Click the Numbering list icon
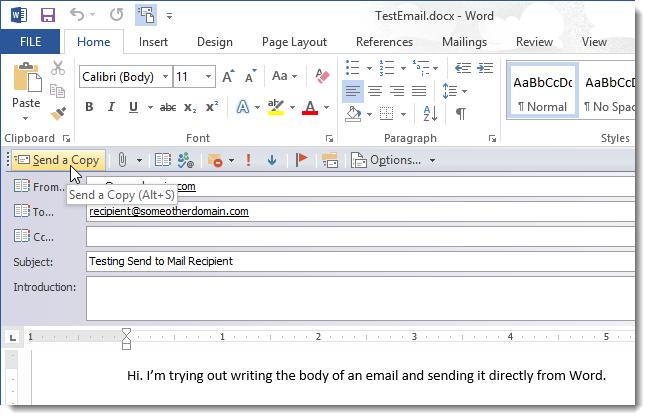Viewport: 650px width, 420px height. point(386,68)
